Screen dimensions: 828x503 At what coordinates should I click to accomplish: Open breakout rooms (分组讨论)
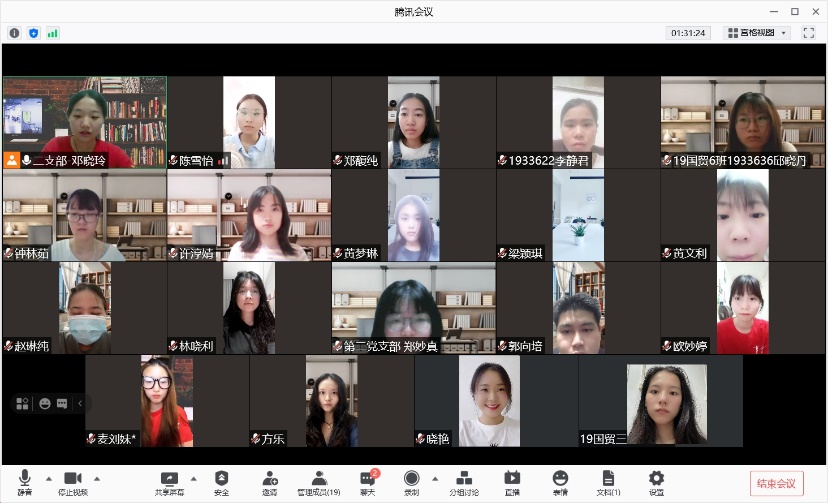[463, 481]
